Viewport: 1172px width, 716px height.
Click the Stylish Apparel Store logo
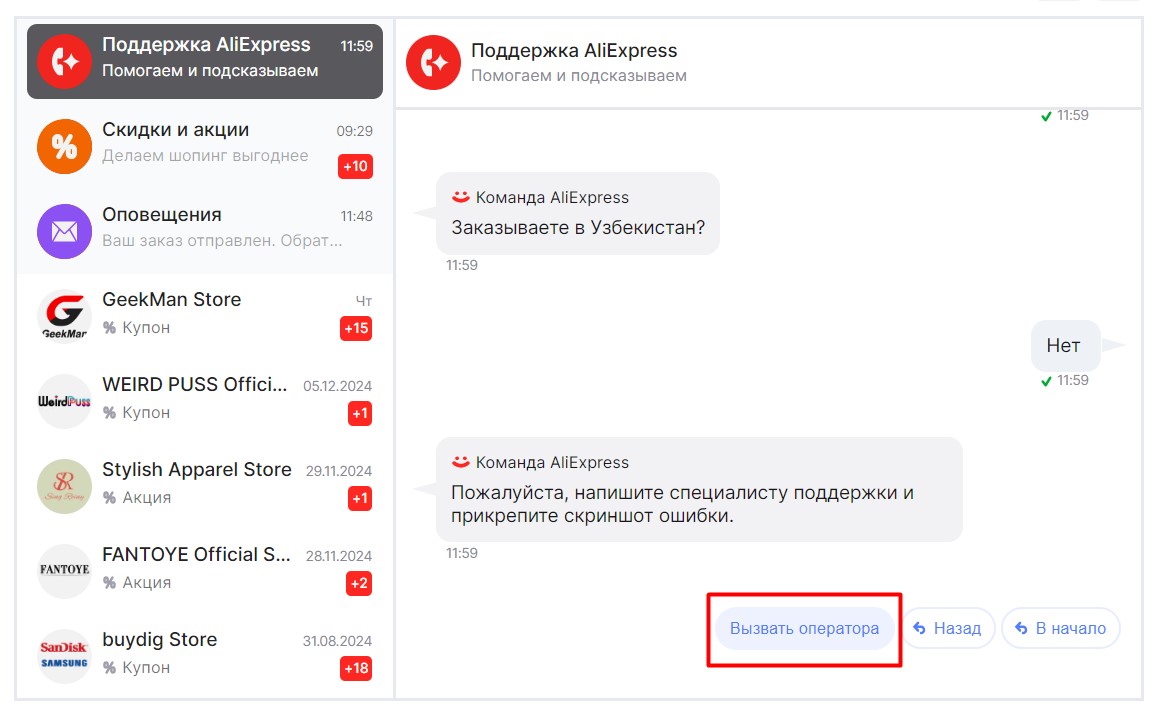tap(64, 487)
